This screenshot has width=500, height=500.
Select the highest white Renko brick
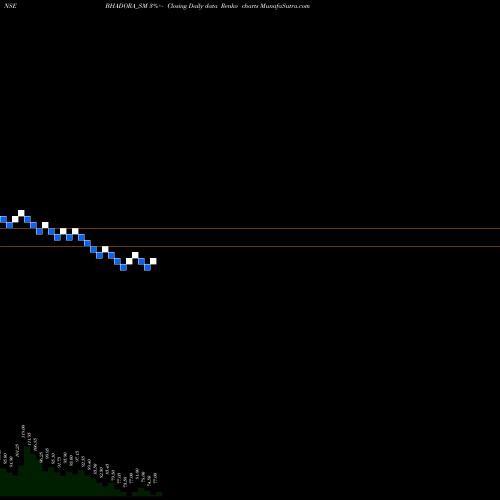pyautogui.click(x=21, y=213)
